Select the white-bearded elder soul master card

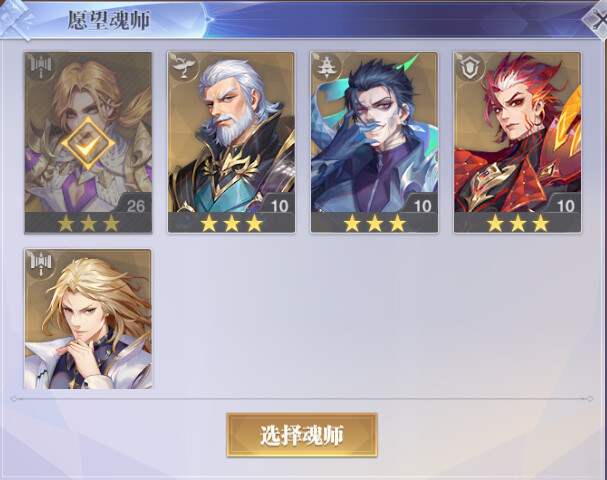[231, 142]
